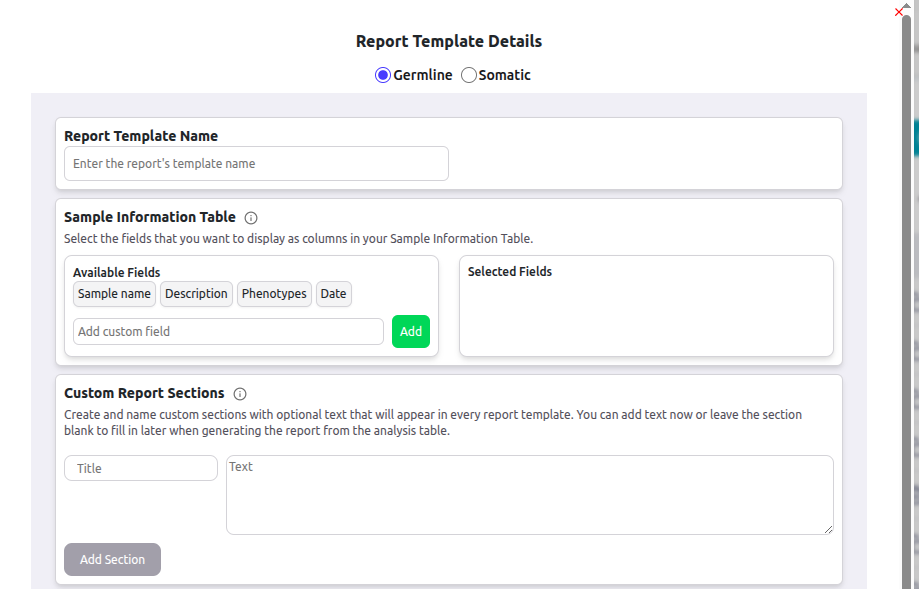919x589 pixels.
Task: Click into the Add custom field box
Action: [x=228, y=332]
